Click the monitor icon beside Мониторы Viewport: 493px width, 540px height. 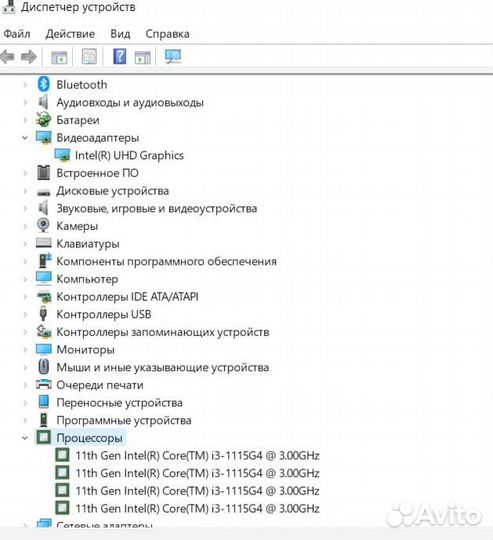pos(44,349)
